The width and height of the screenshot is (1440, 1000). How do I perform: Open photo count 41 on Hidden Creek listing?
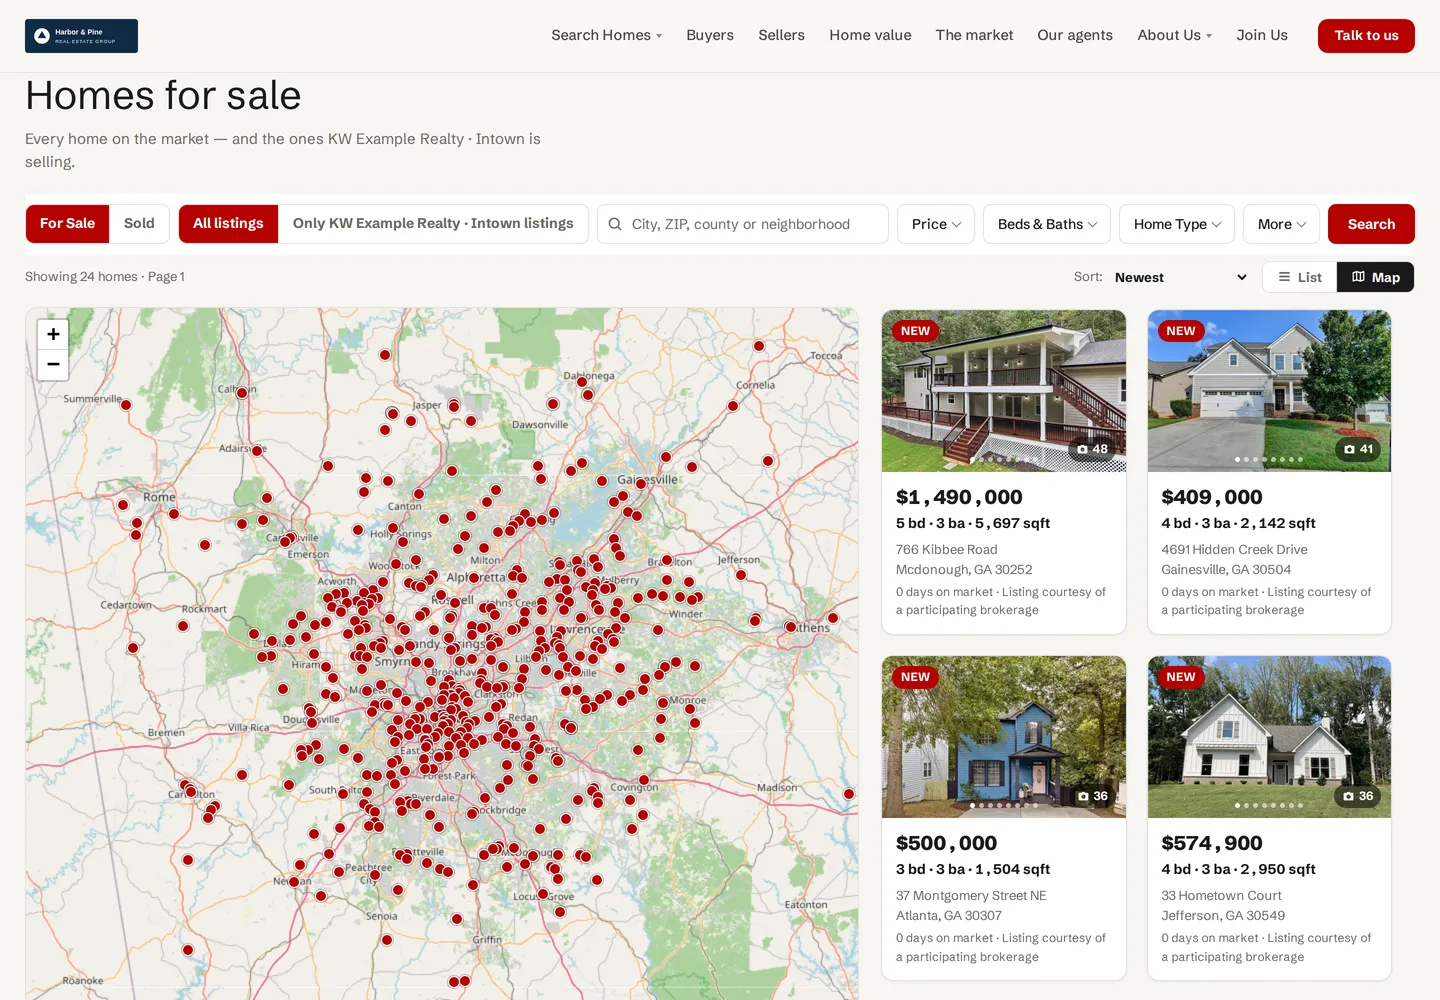click(x=1358, y=449)
